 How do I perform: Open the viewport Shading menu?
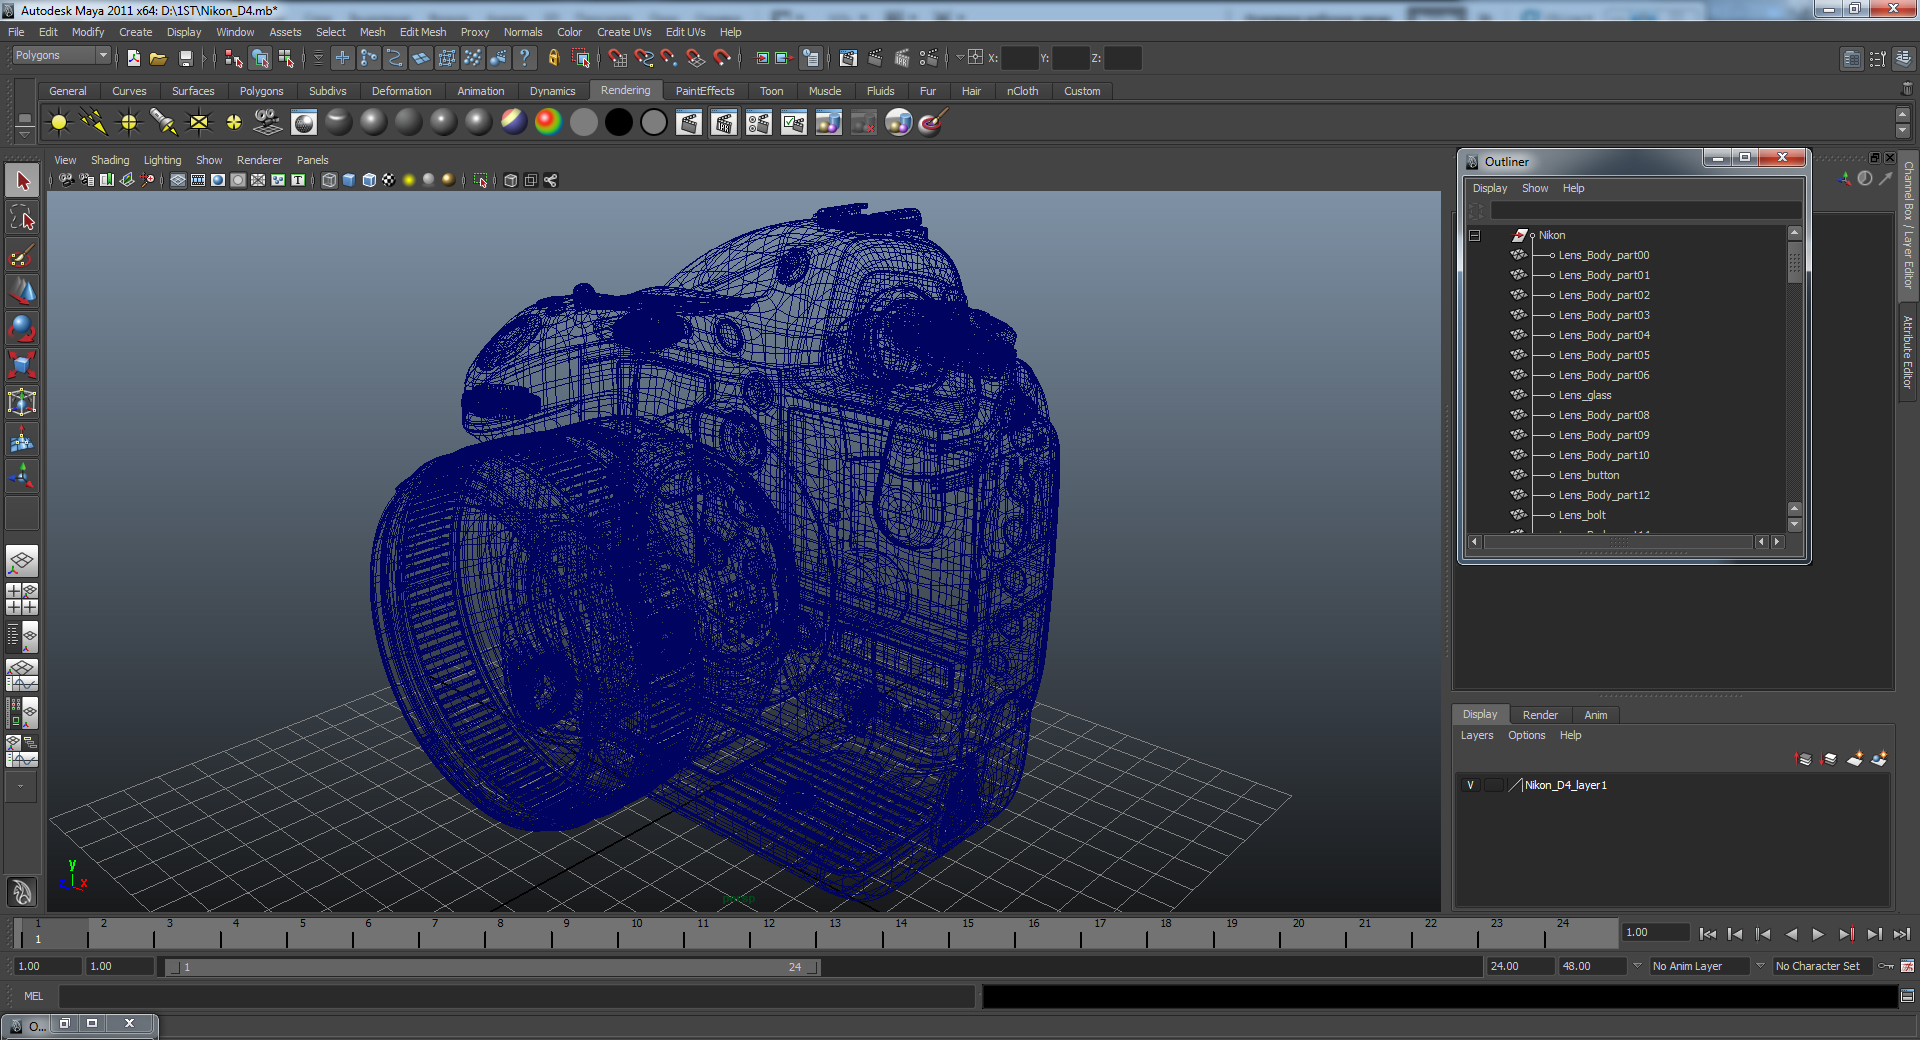[x=110, y=160]
